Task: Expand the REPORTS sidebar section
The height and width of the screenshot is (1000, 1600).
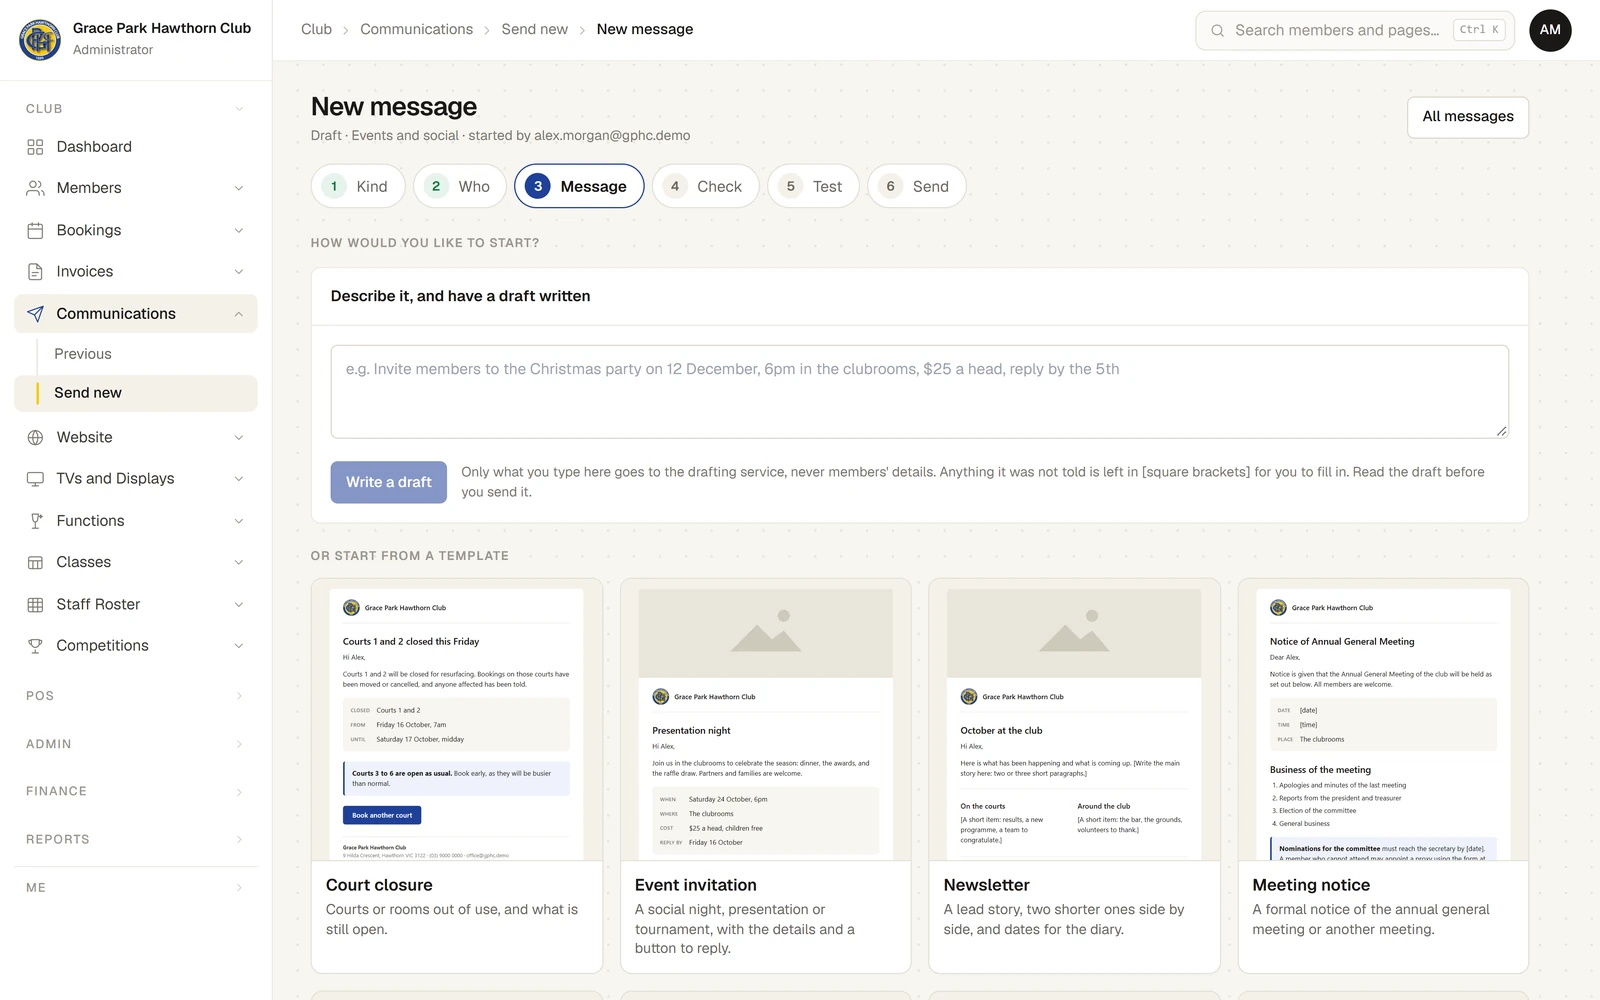Action: (136, 839)
